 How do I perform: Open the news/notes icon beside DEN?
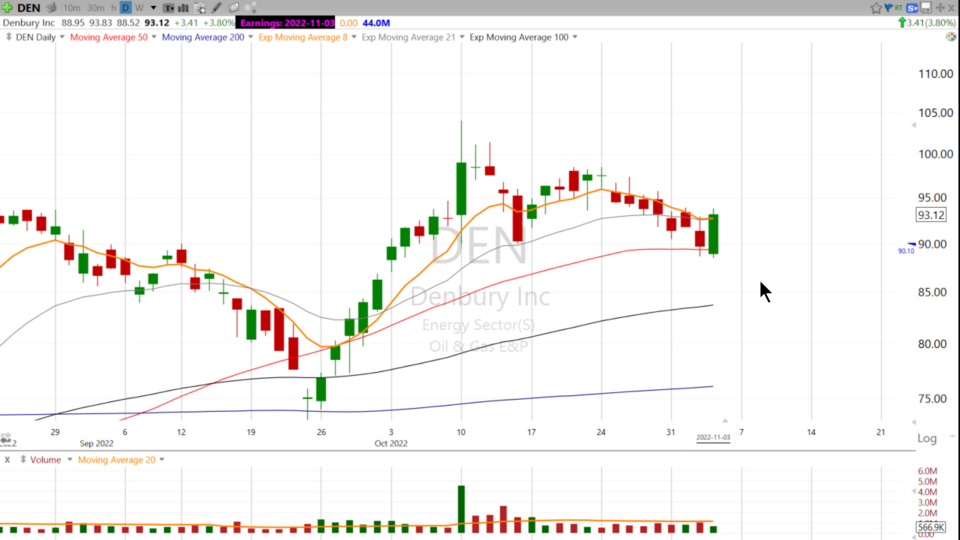tap(52, 8)
